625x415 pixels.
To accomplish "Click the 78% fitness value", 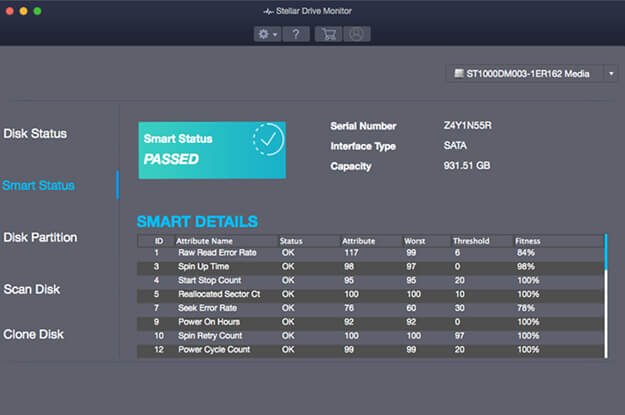I will [x=526, y=308].
